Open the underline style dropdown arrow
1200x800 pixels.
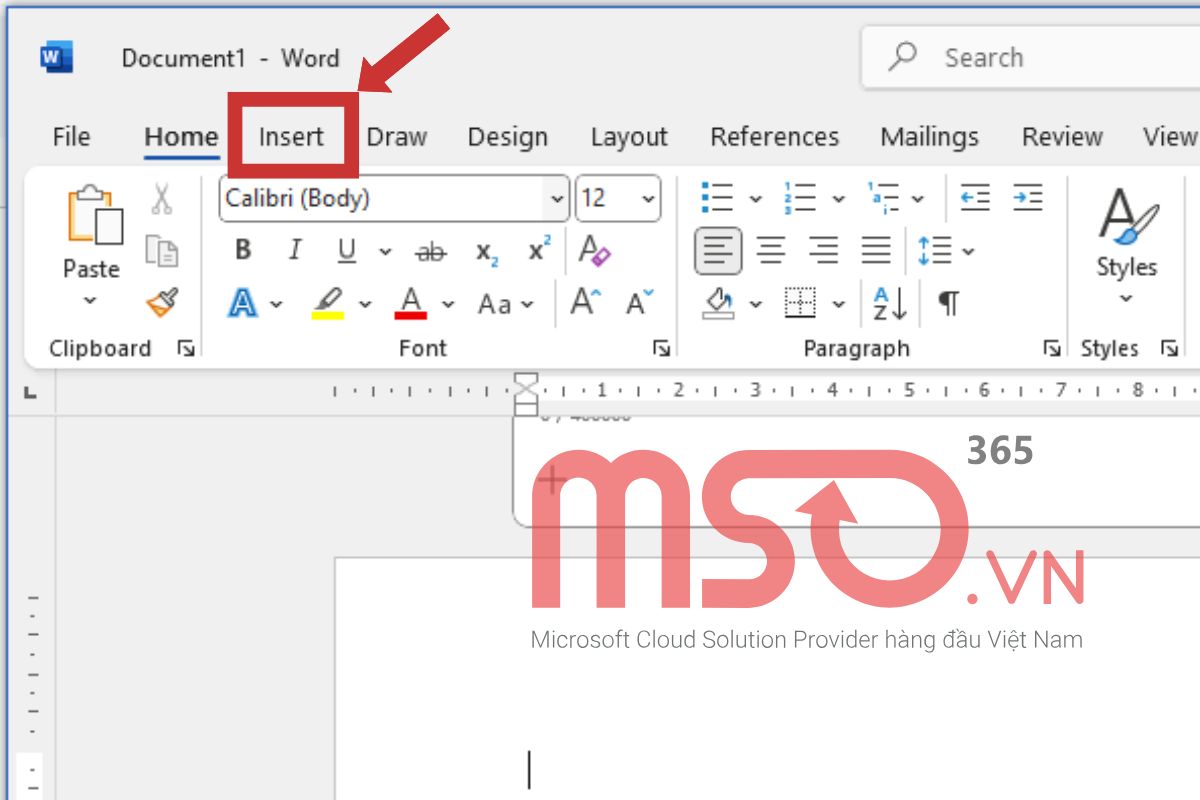[385, 252]
